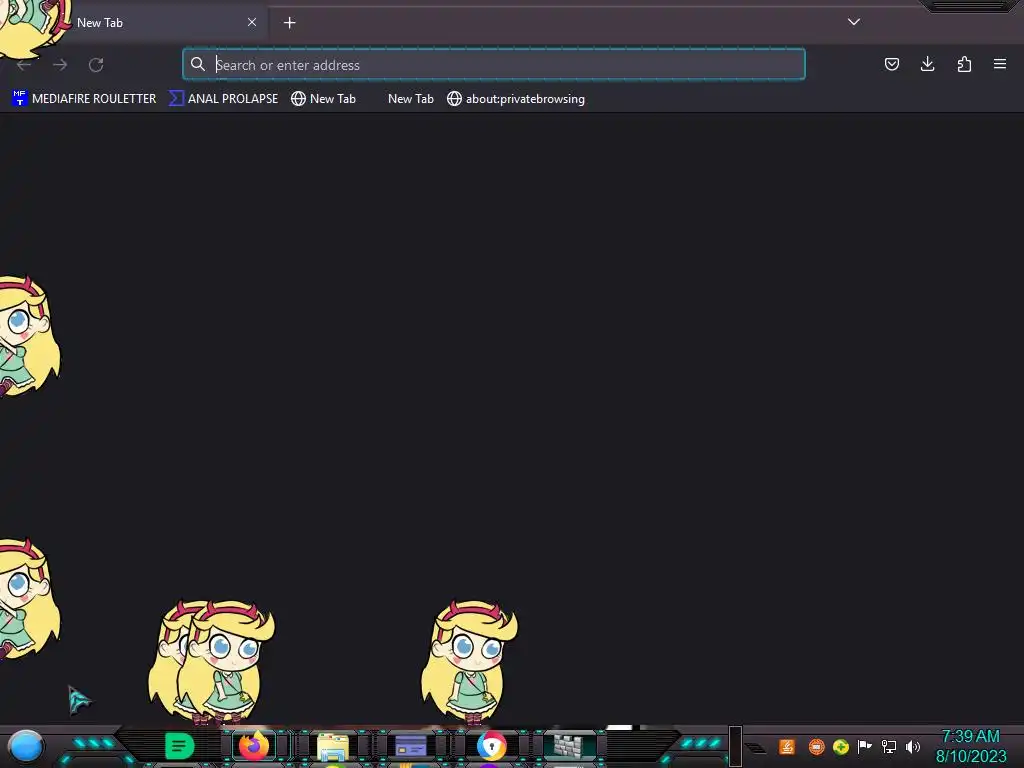Switch to Firefox in the taskbar
The width and height of the screenshot is (1024, 768).
click(x=254, y=745)
